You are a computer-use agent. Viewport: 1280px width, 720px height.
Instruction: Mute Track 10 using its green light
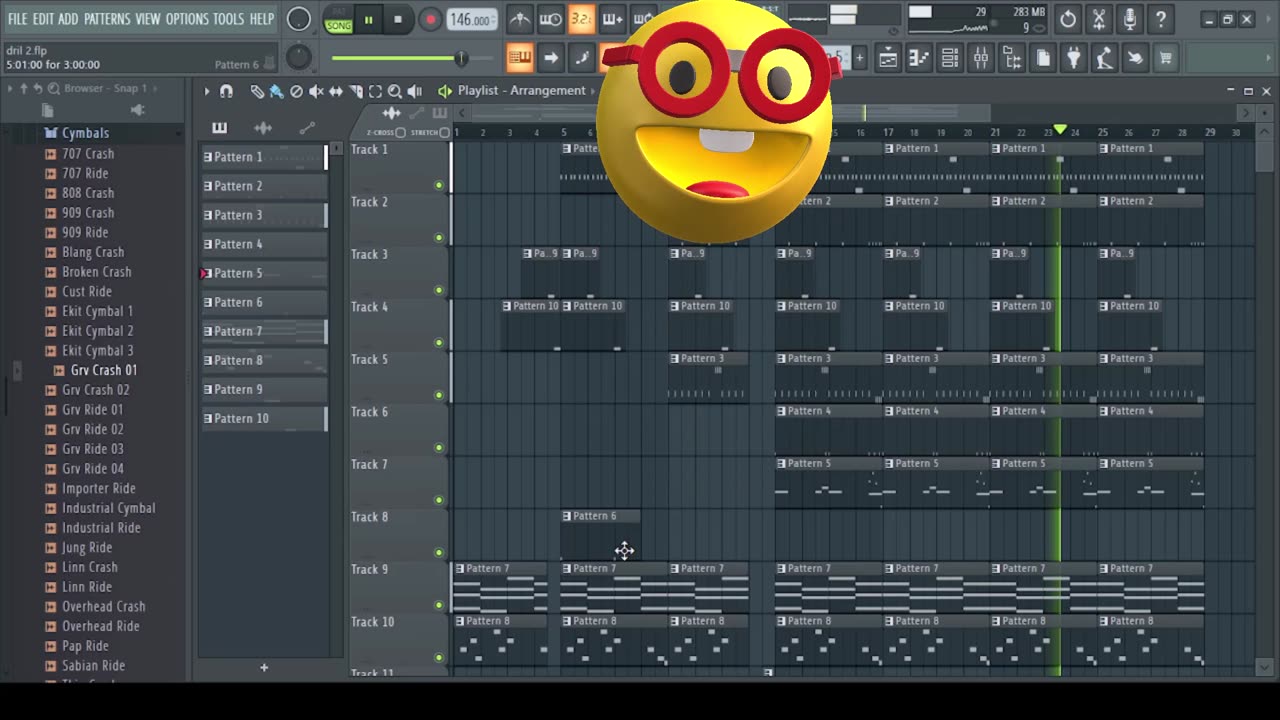(438, 657)
